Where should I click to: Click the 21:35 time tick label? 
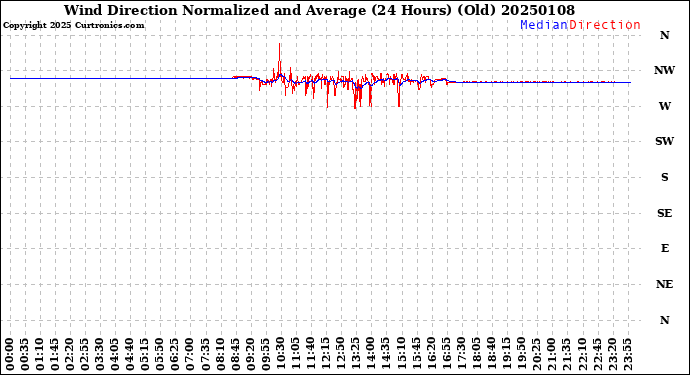567,354
